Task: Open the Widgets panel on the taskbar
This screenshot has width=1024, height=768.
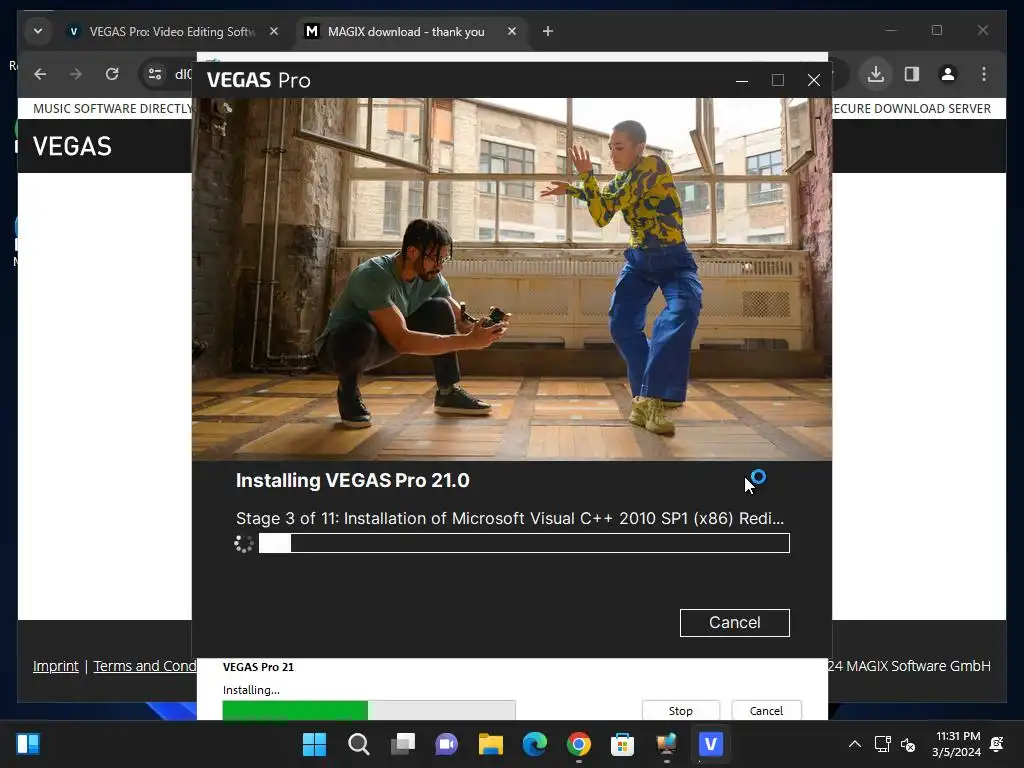Action: (x=28, y=744)
